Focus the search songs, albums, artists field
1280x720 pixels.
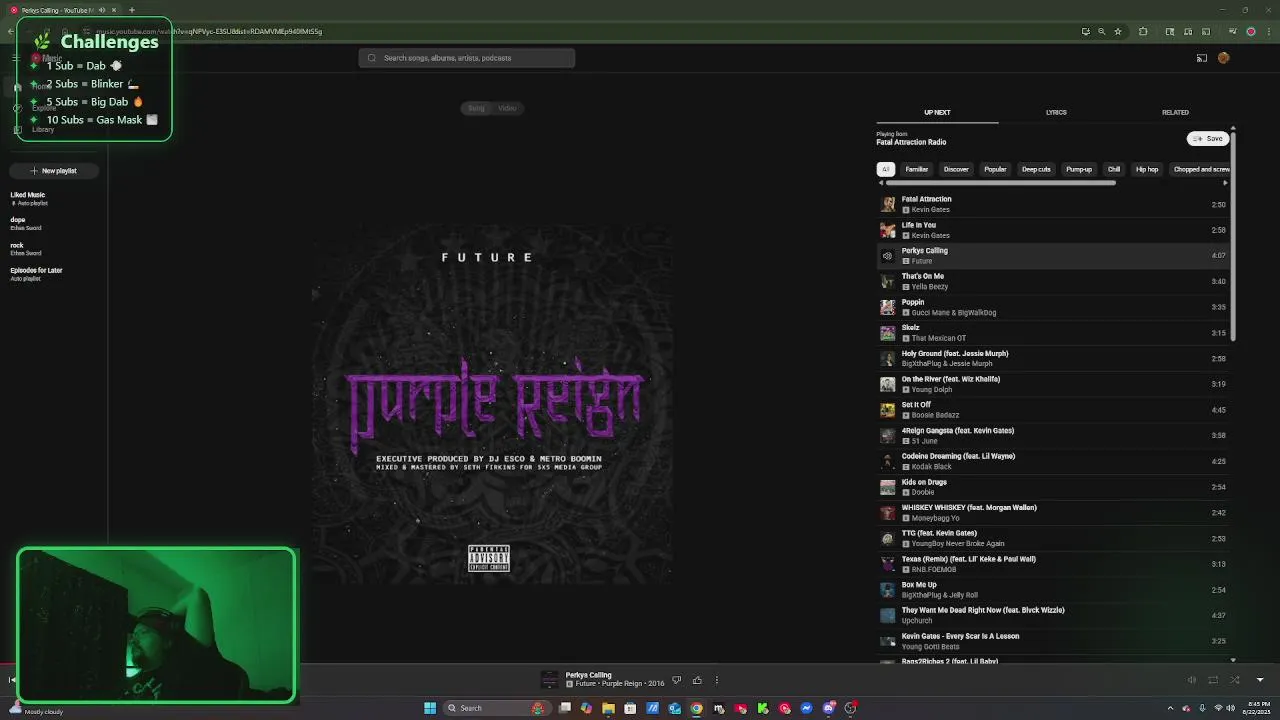click(467, 58)
